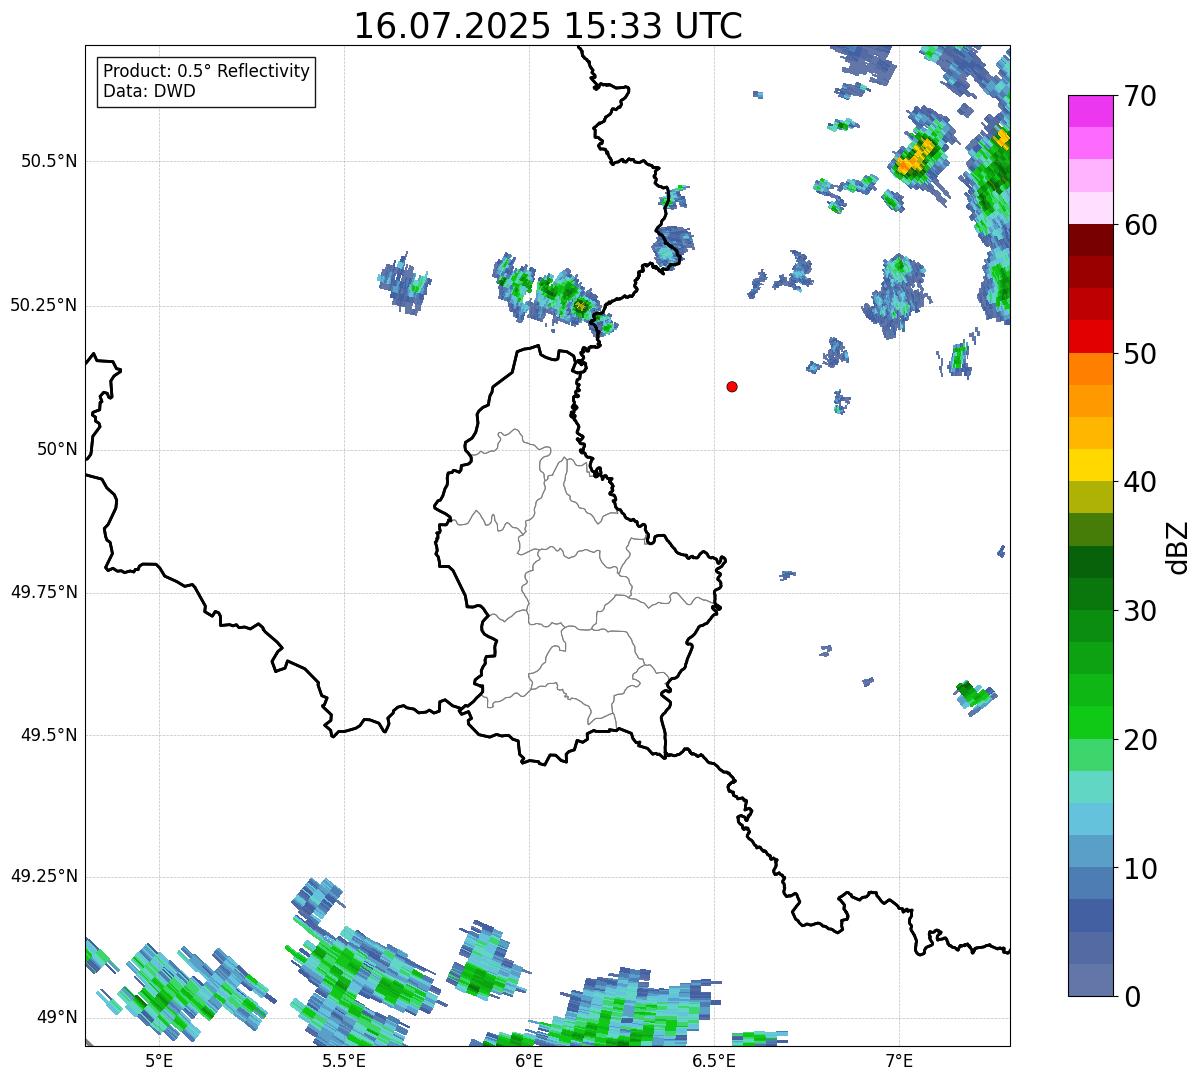The height and width of the screenshot is (1081, 1202).
Task: Pick the grey-blue swatch at bottom of colorbar
Action: (1090, 980)
